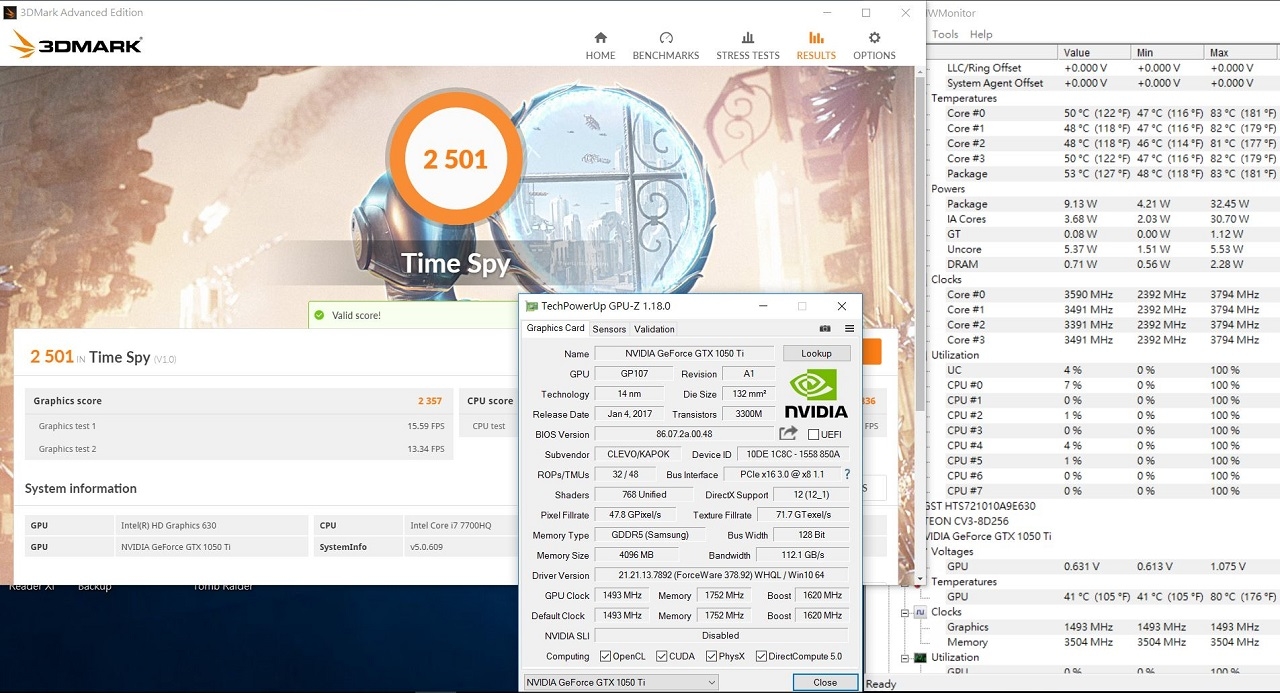Click the Bus Interface question mark
Viewport: 1280px width, 693px height.
coord(847,474)
